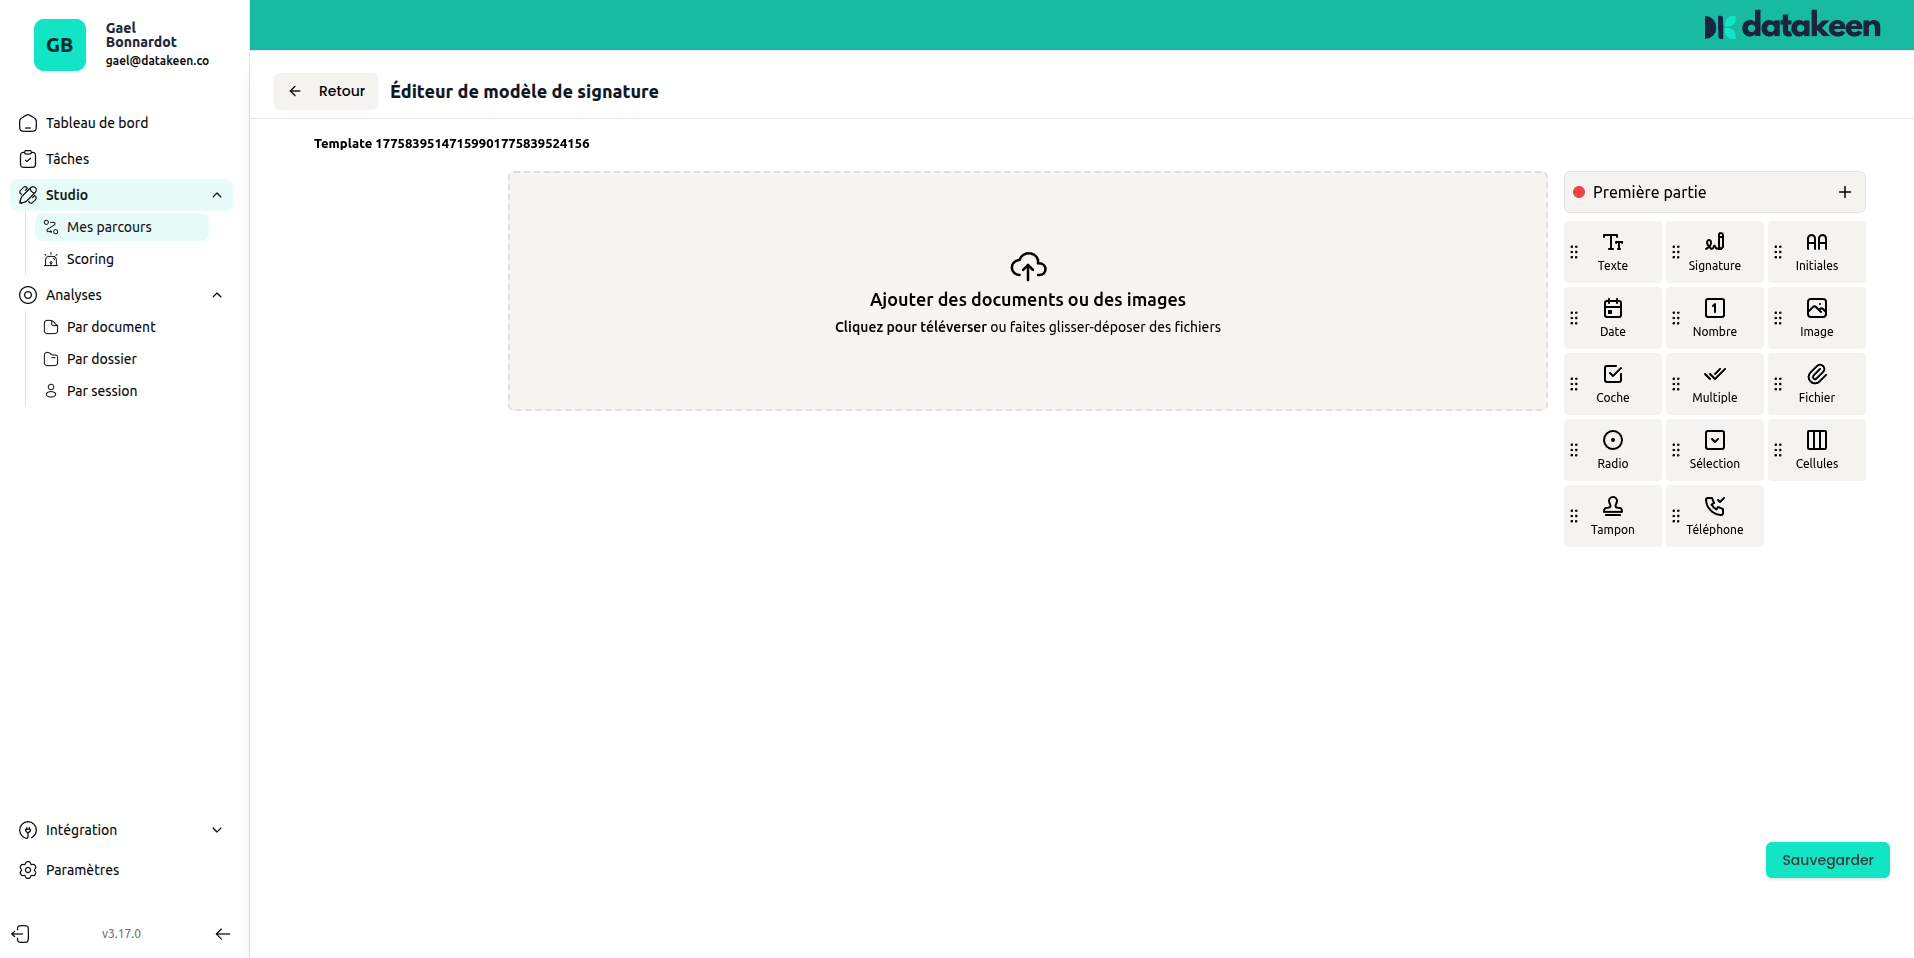The image size is (1914, 958).
Task: Add a Texte field
Action: (x=1611, y=250)
